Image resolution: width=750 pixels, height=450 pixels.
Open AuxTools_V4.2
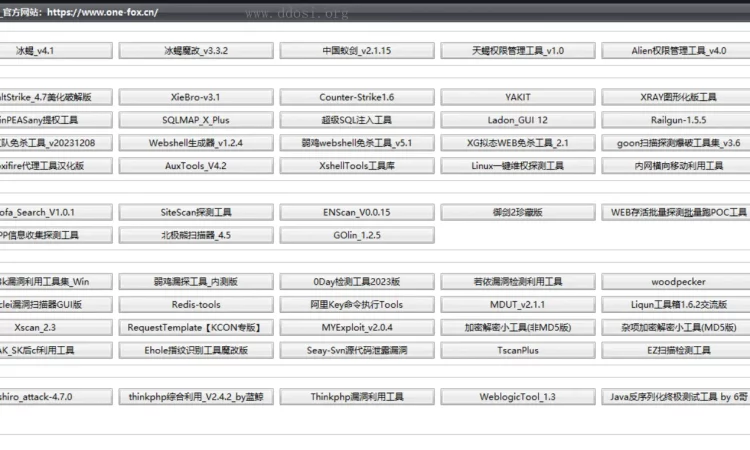click(196, 166)
